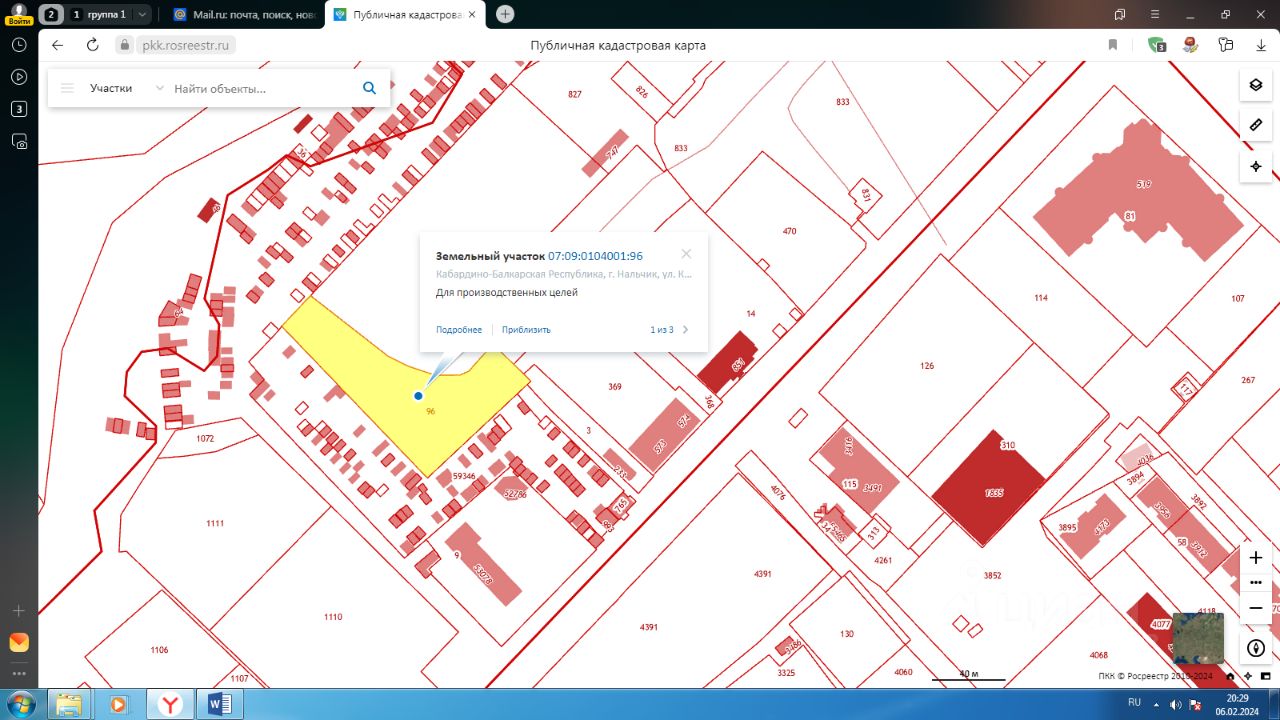Select the ruler measurement tool
Viewport: 1280px width, 720px height.
coord(1255,125)
